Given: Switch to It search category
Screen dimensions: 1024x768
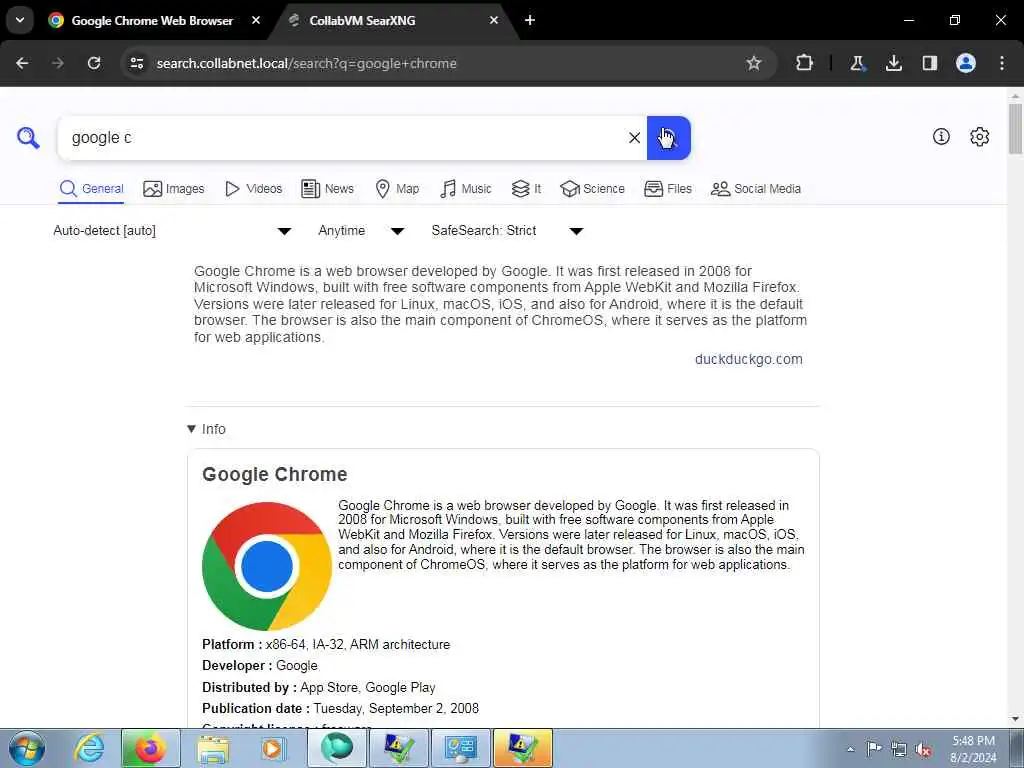Looking at the screenshot, I should (526, 189).
